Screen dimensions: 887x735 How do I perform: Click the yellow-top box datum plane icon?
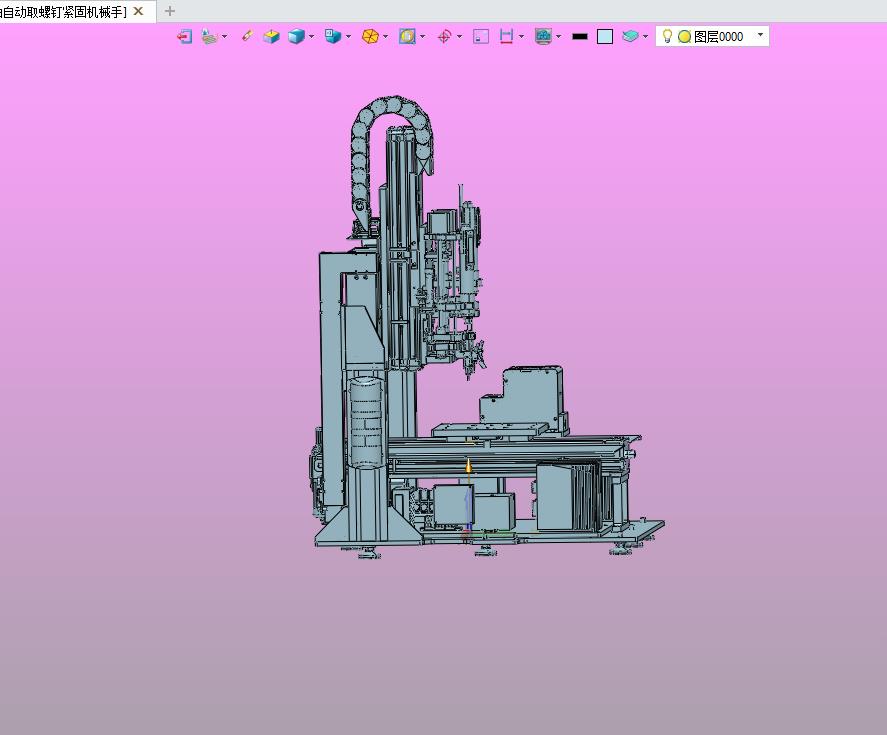tap(272, 37)
